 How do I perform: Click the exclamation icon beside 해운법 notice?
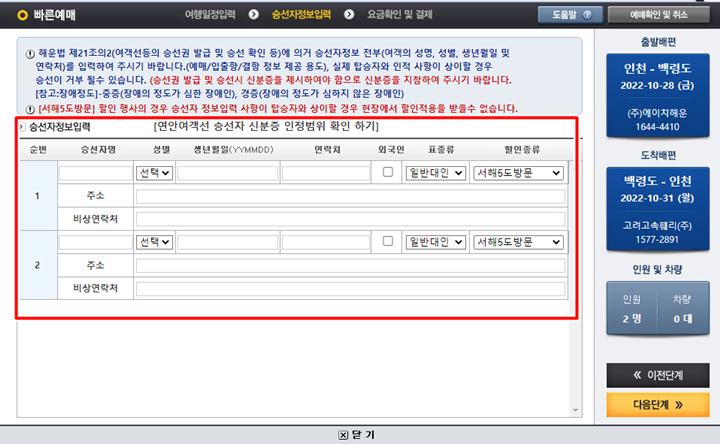coord(30,54)
